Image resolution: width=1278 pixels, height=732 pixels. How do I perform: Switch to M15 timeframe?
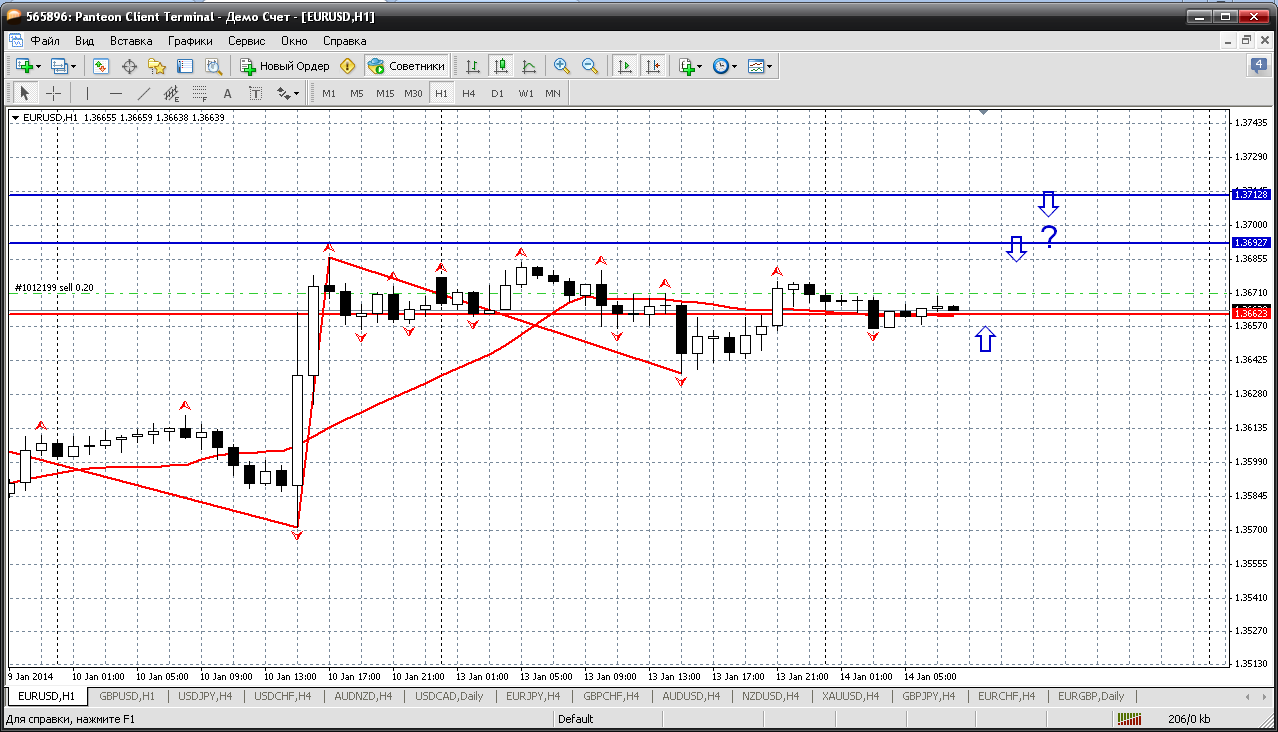point(385,93)
